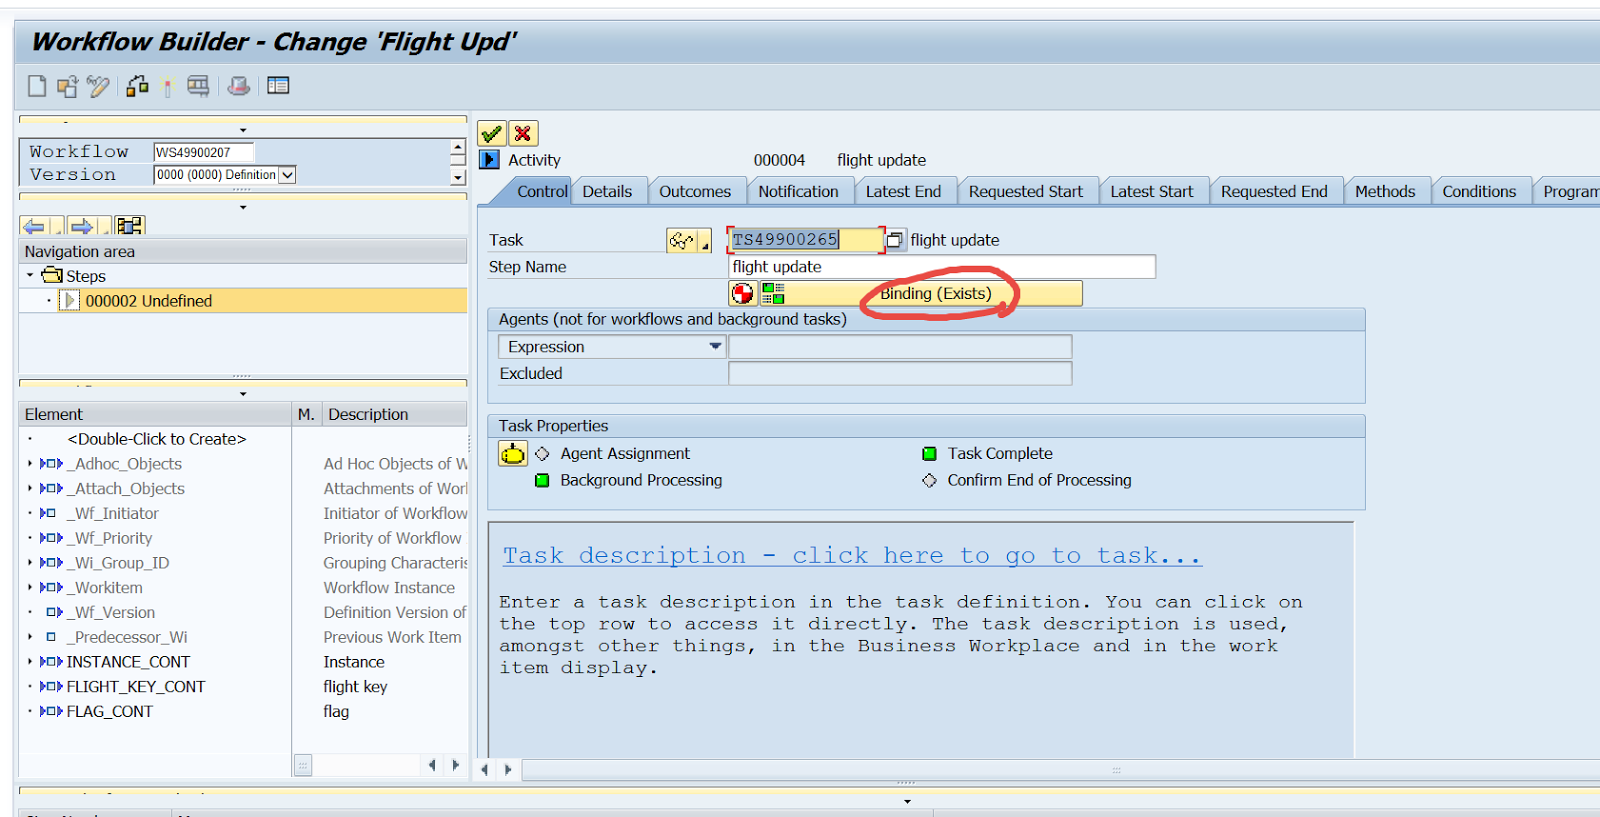Create a new workflow with the blank page icon
The height and width of the screenshot is (817, 1600).
(x=37, y=86)
